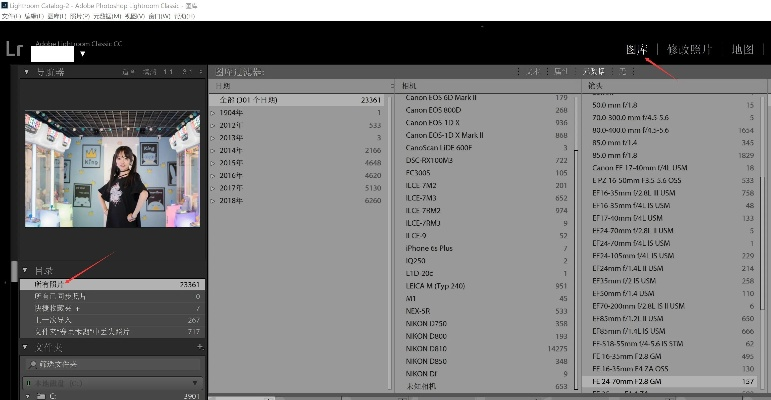The image size is (771, 400).
Task: Select the 2017年 date row
Action: point(297,188)
